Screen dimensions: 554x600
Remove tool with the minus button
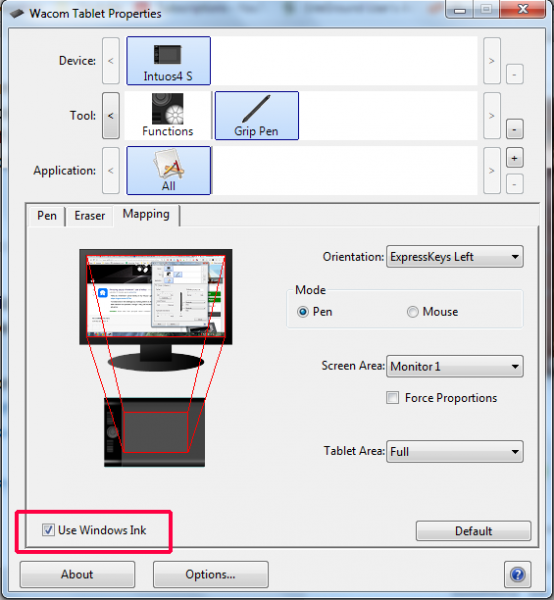(x=515, y=129)
